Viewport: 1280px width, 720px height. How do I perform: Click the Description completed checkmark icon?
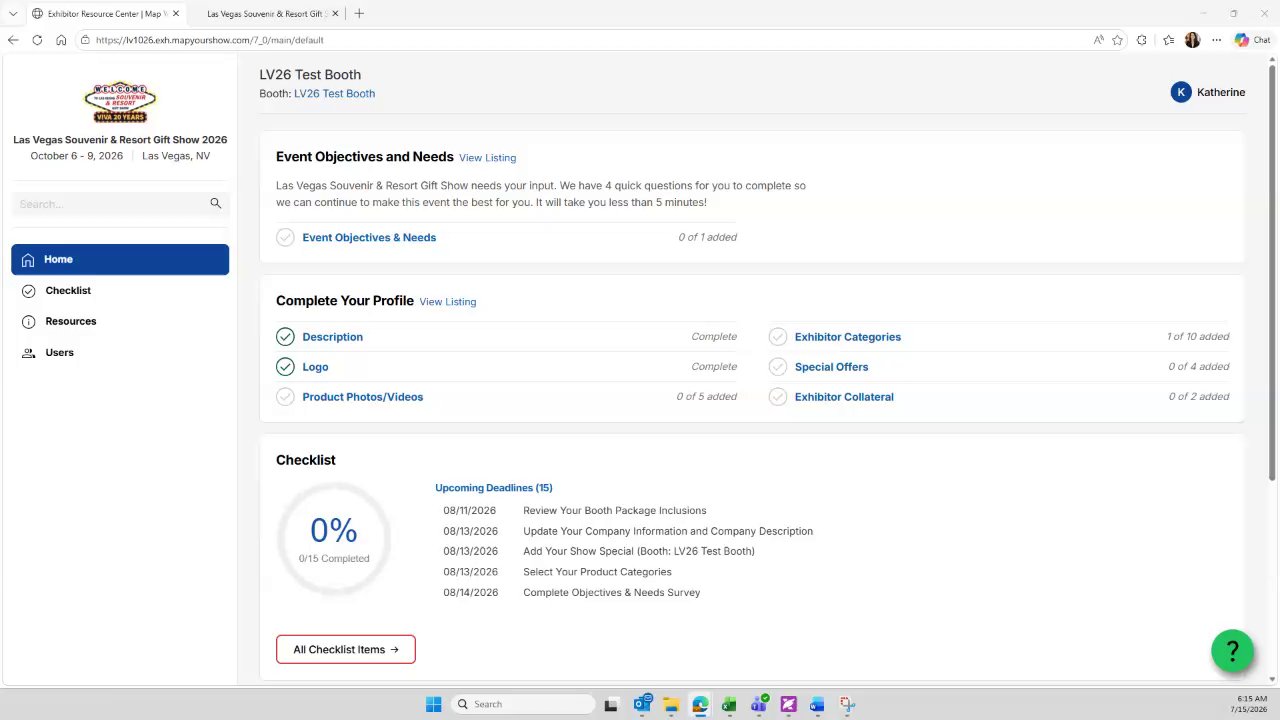tap(285, 337)
